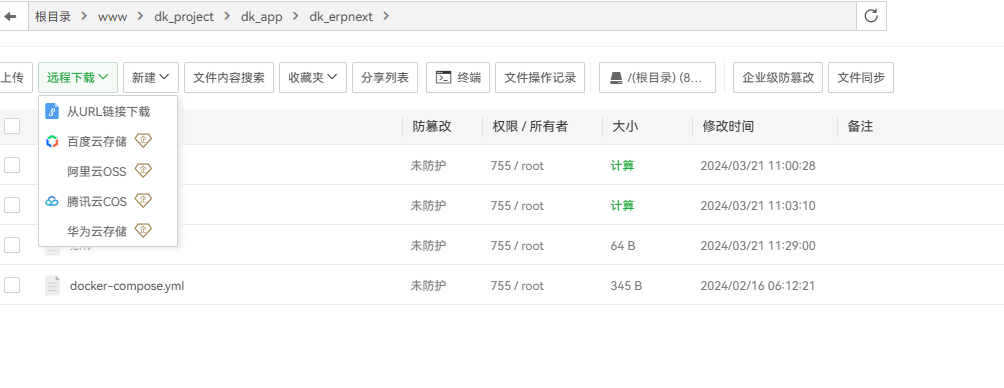1004x388 pixels.
Task: Click dk_erpnext in the breadcrumb path
Action: pos(341,17)
